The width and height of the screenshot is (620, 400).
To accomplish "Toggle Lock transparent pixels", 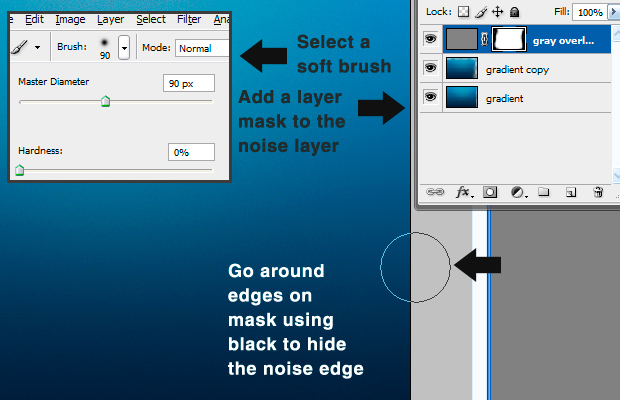I will coord(463,12).
